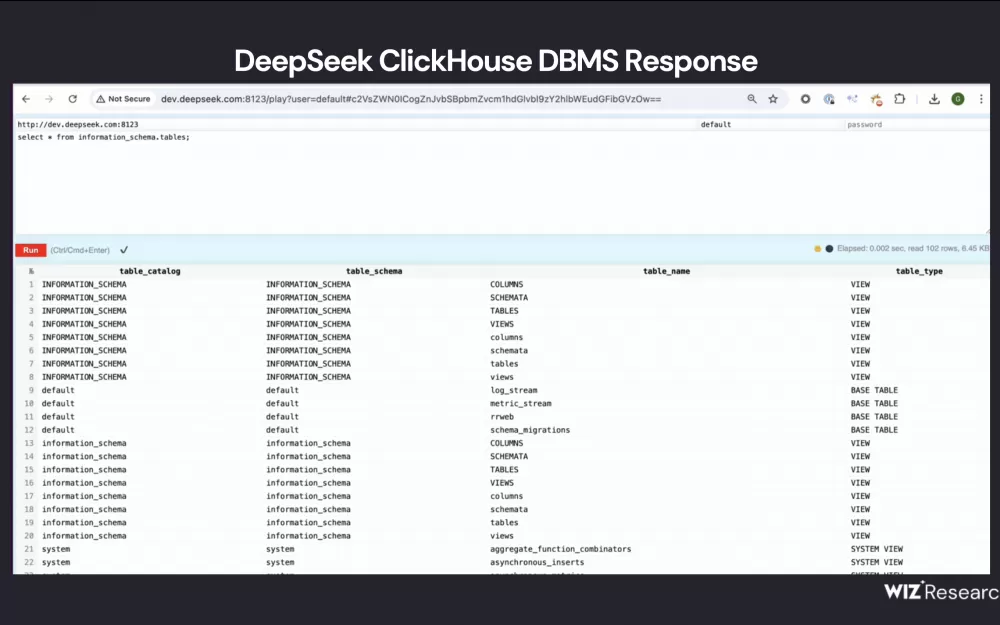
Task: Open the browser three-dot menu
Action: click(x=981, y=99)
